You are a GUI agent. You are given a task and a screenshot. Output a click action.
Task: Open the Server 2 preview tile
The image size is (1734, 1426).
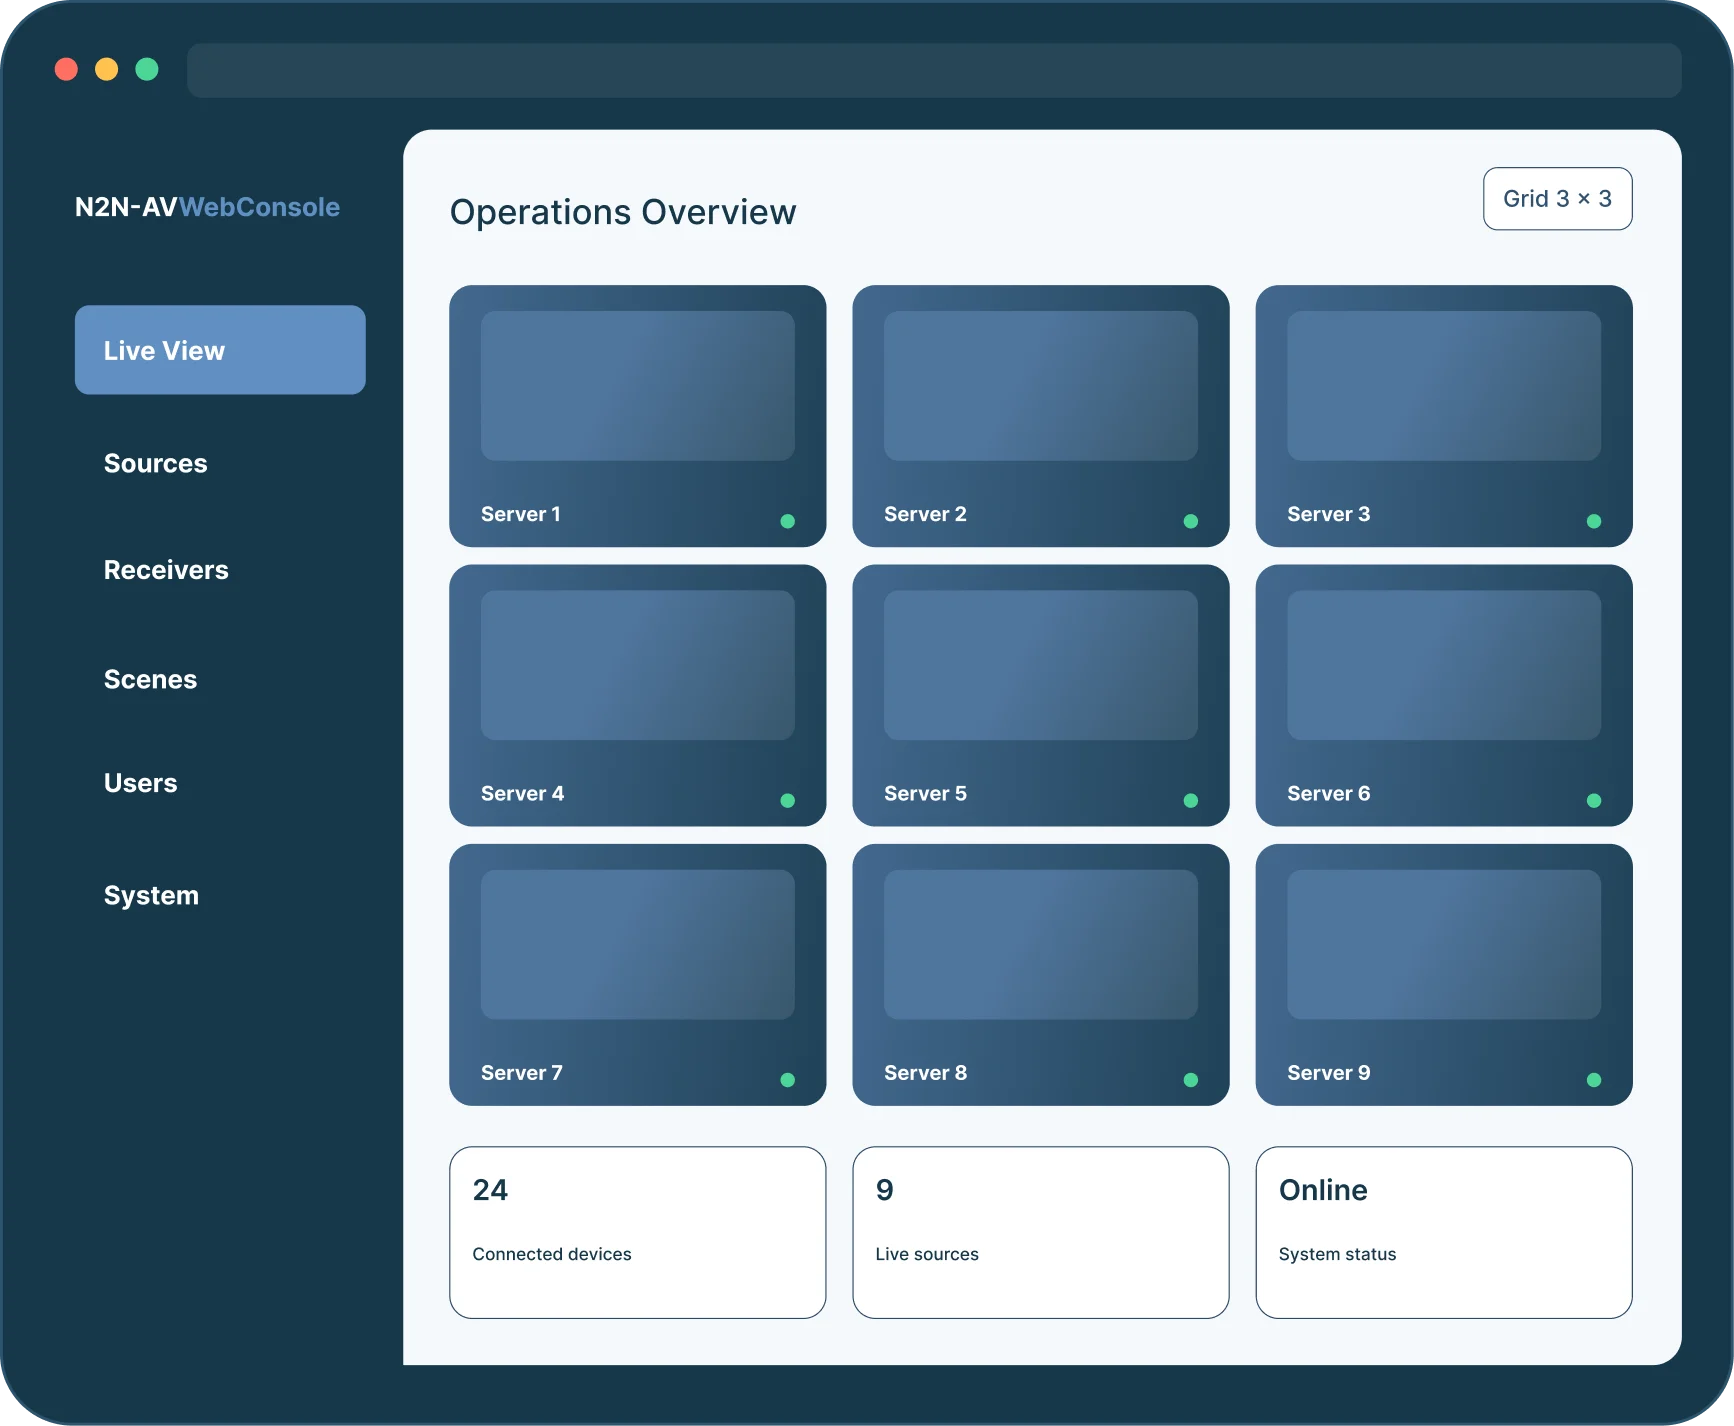pyautogui.click(x=1041, y=416)
